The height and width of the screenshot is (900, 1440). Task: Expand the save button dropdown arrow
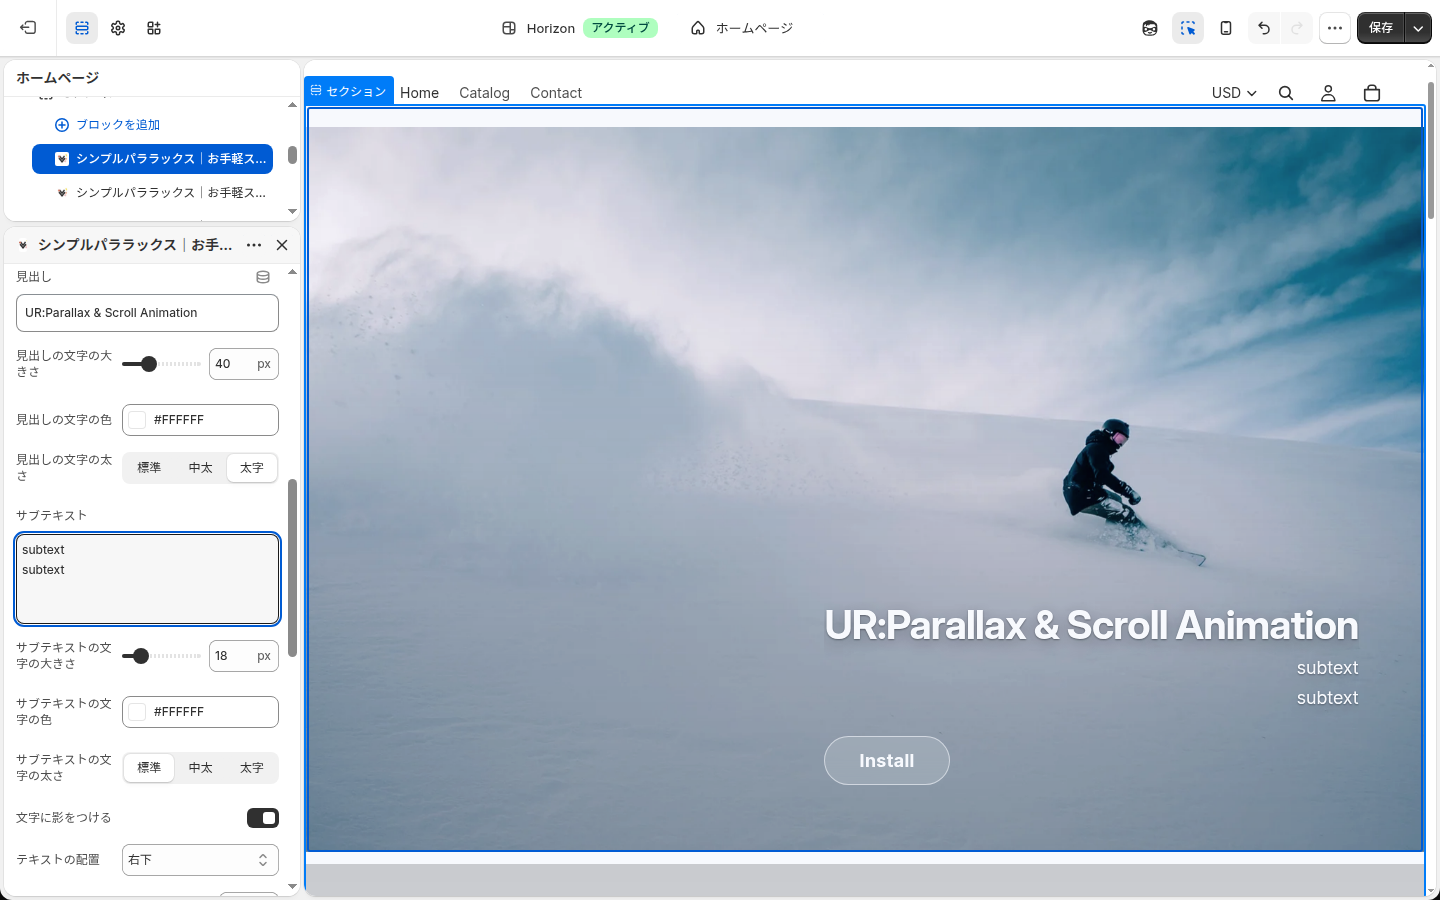1418,28
